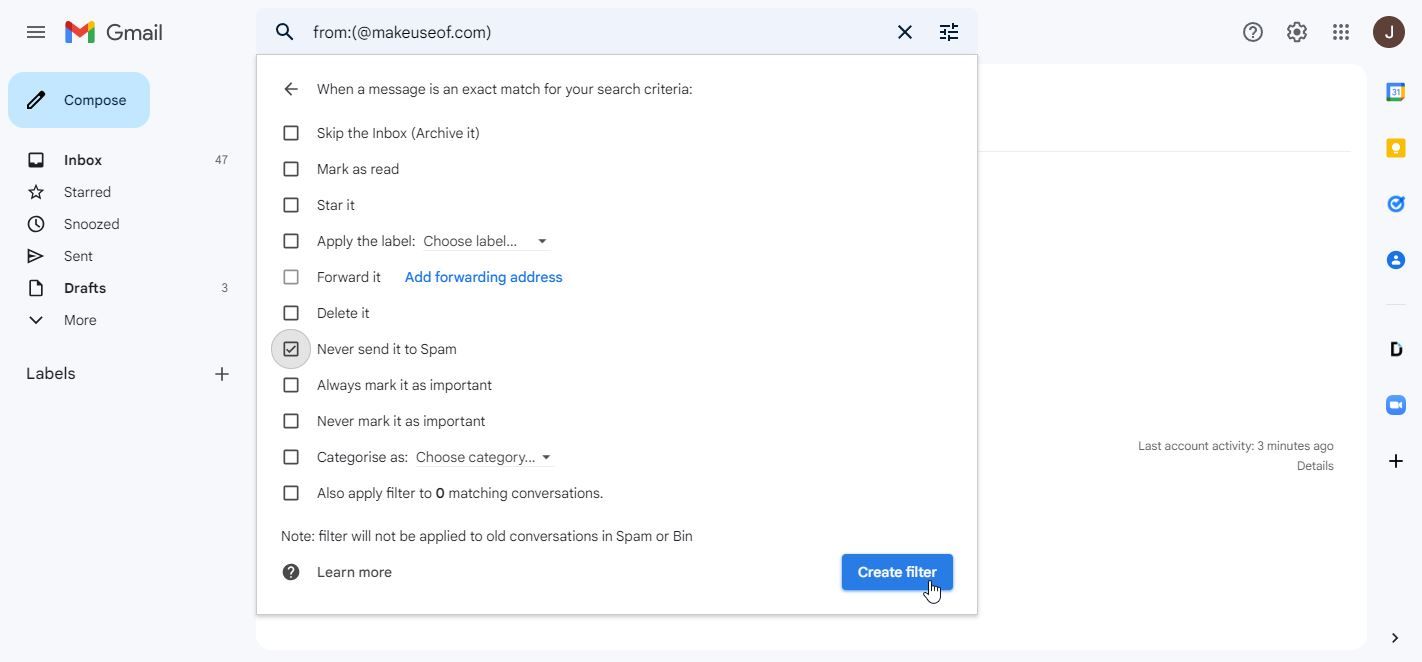Open Google Keep side panel icon
Image resolution: width=1422 pixels, height=662 pixels.
point(1396,148)
